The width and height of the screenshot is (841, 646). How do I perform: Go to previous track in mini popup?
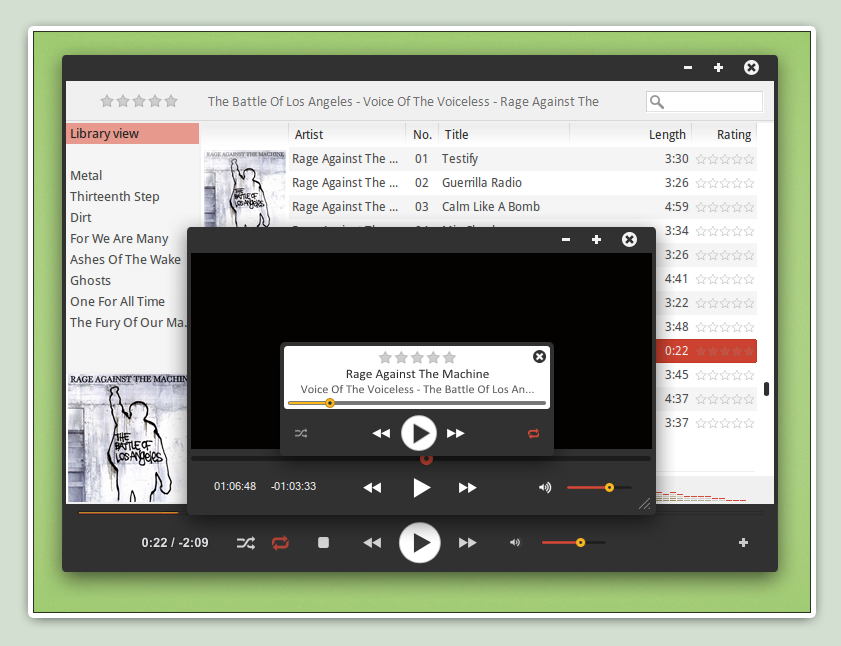click(381, 433)
